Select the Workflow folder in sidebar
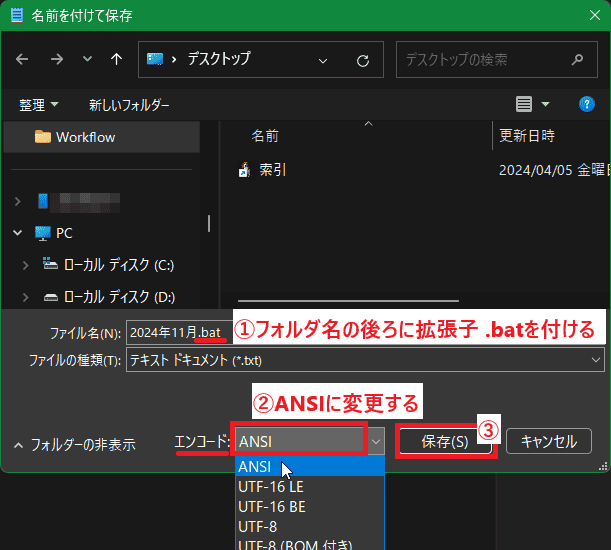The height and width of the screenshot is (550, 611). point(85,137)
